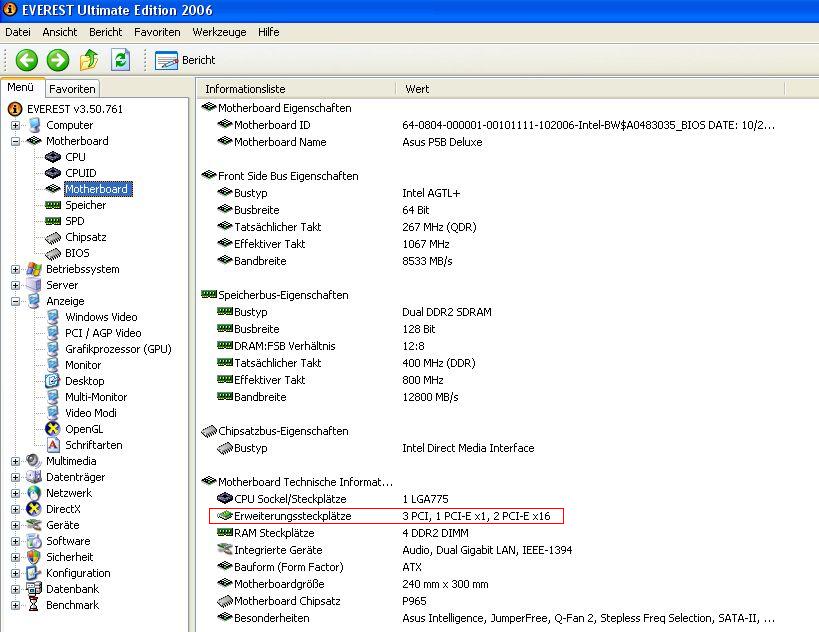Click the green Back arrow button
The height and width of the screenshot is (632, 819).
click(x=27, y=60)
